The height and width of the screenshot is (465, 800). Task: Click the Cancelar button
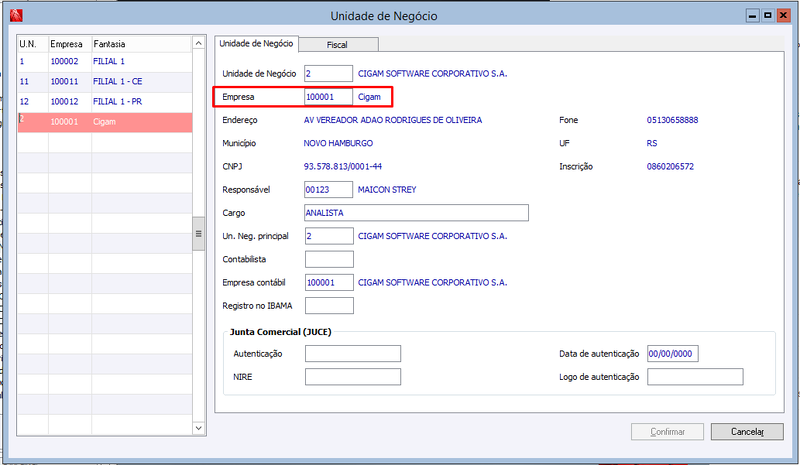[x=747, y=432]
